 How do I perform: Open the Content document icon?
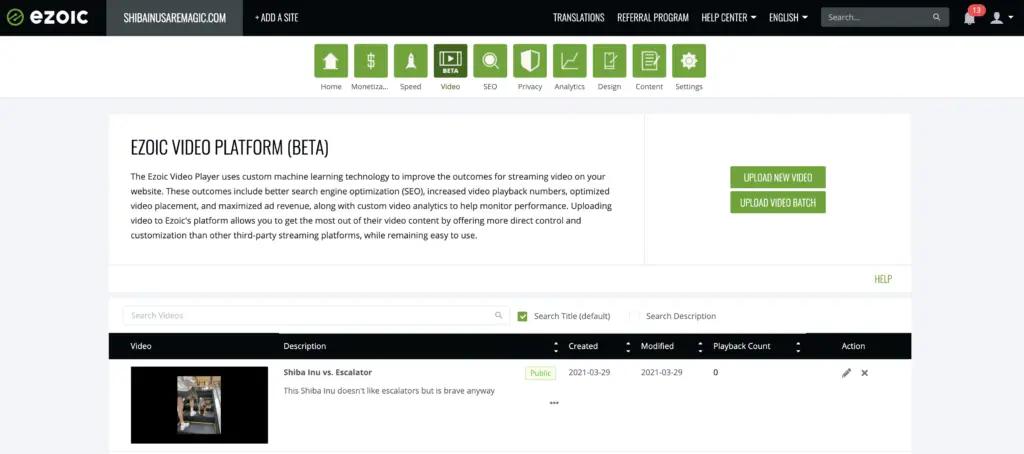click(649, 61)
